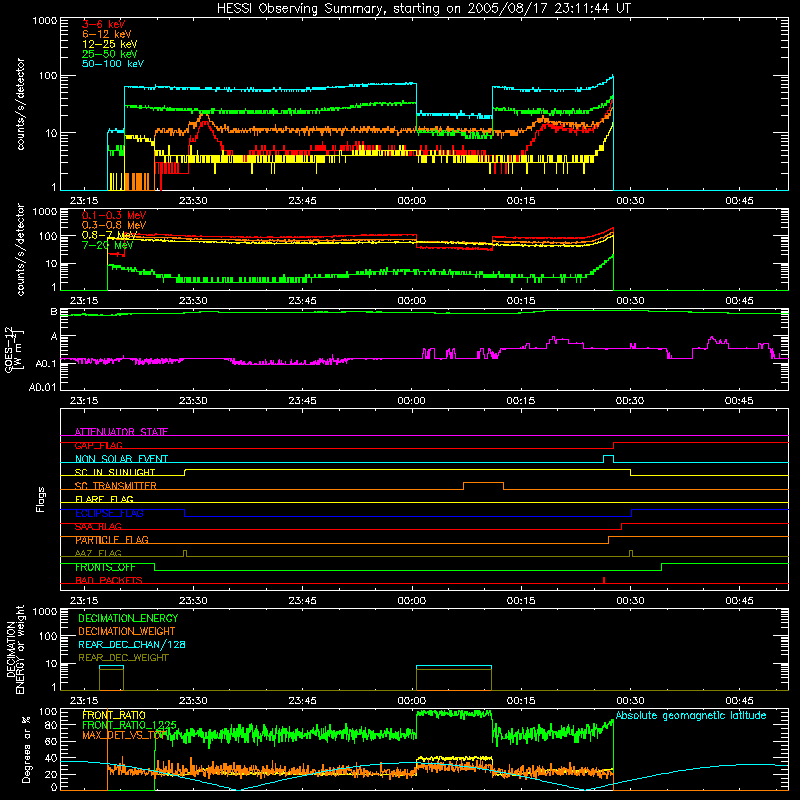This screenshot has width=800, height=800.
Task: Select the A0.1 tick label on GOES axis
Action: point(46,364)
